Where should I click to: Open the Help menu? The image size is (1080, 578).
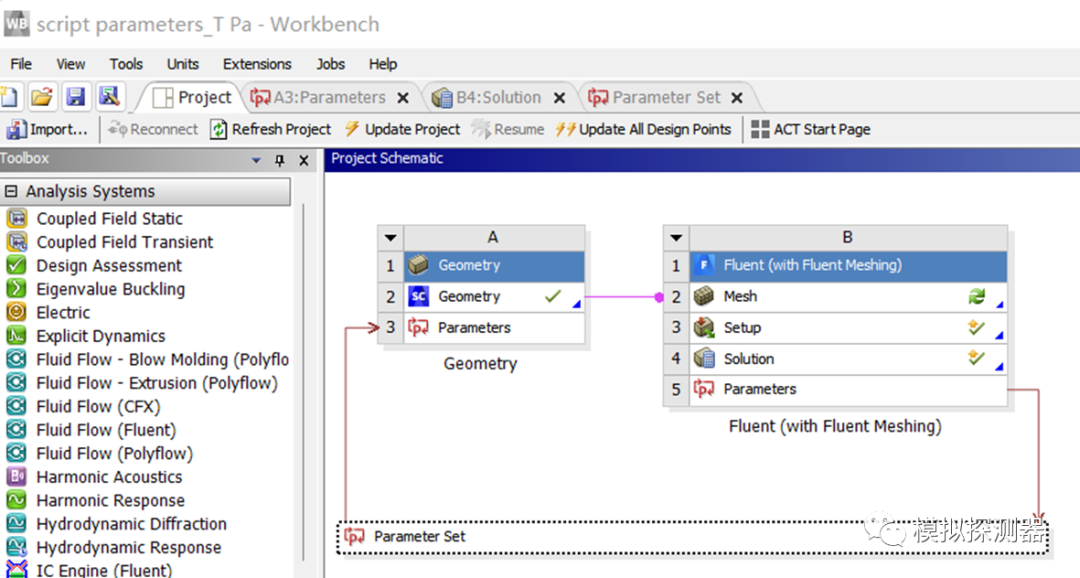383,64
